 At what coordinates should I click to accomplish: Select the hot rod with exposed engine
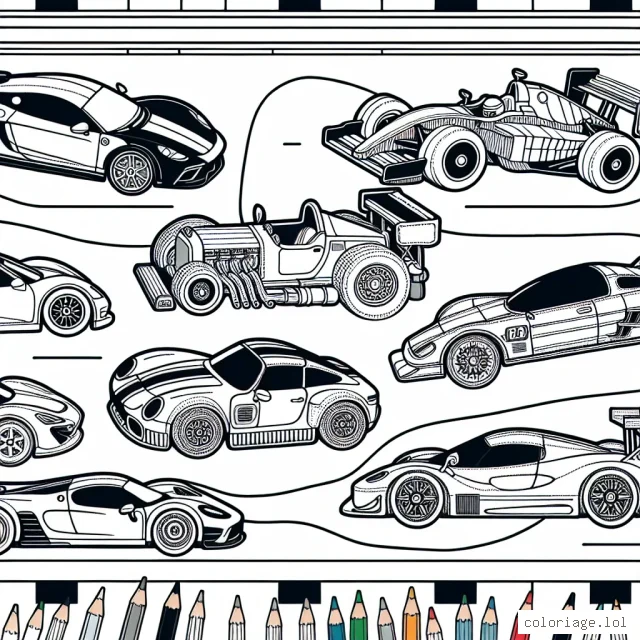(288, 255)
